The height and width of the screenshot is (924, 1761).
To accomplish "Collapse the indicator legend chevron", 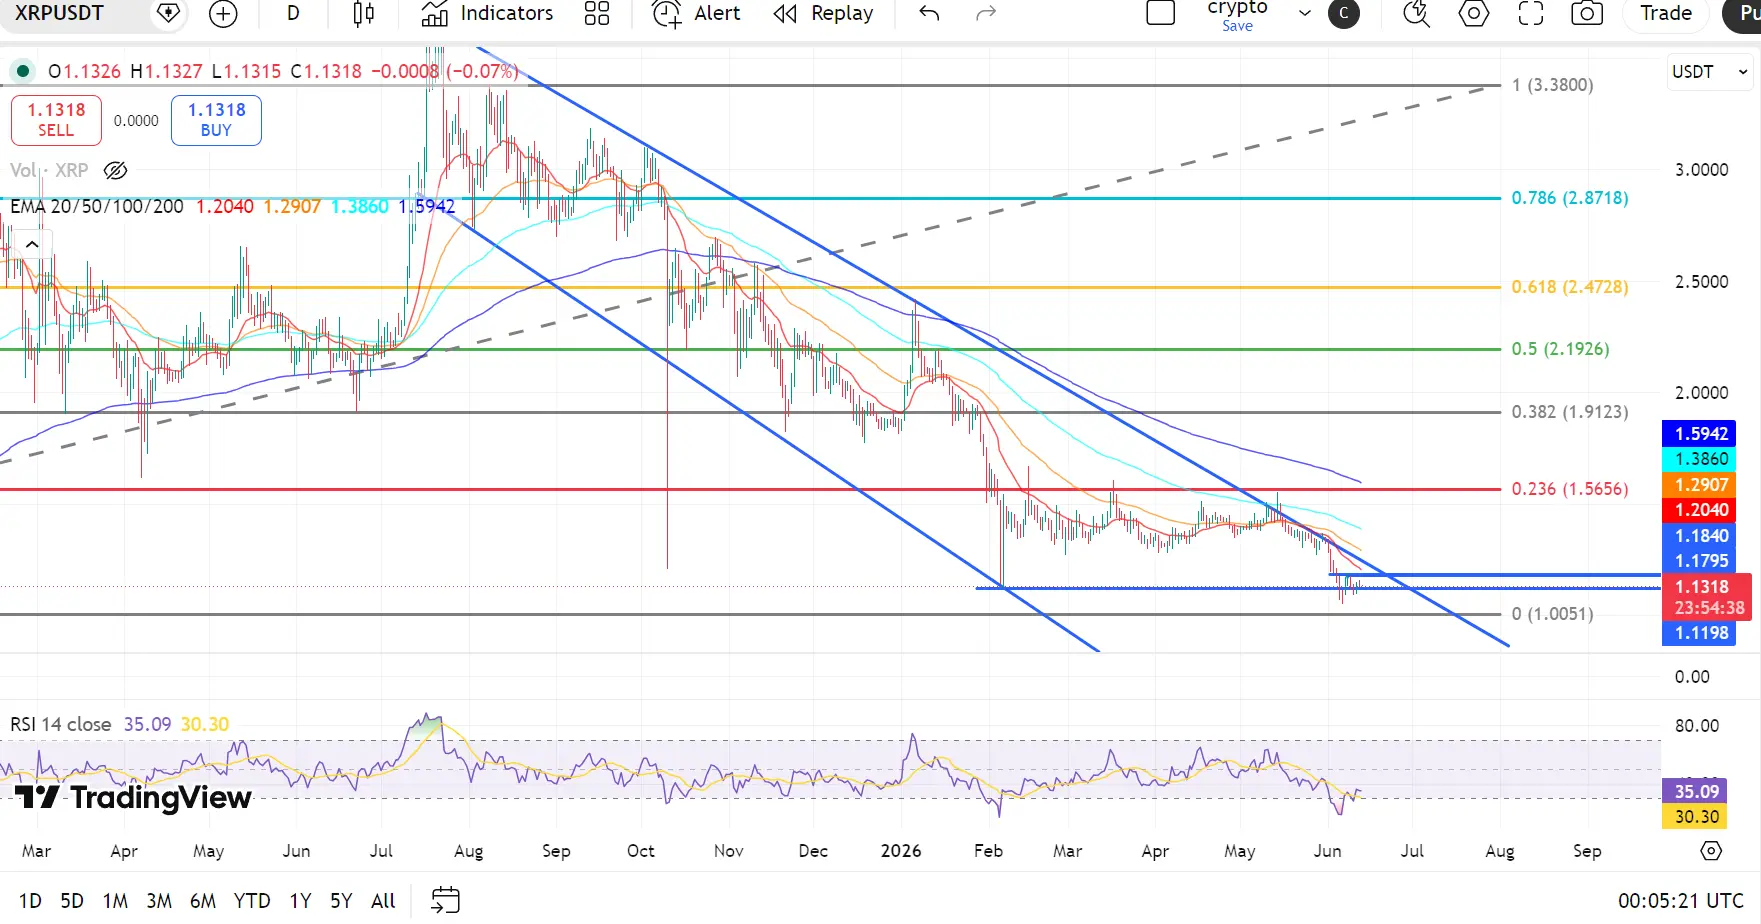I will click(32, 244).
